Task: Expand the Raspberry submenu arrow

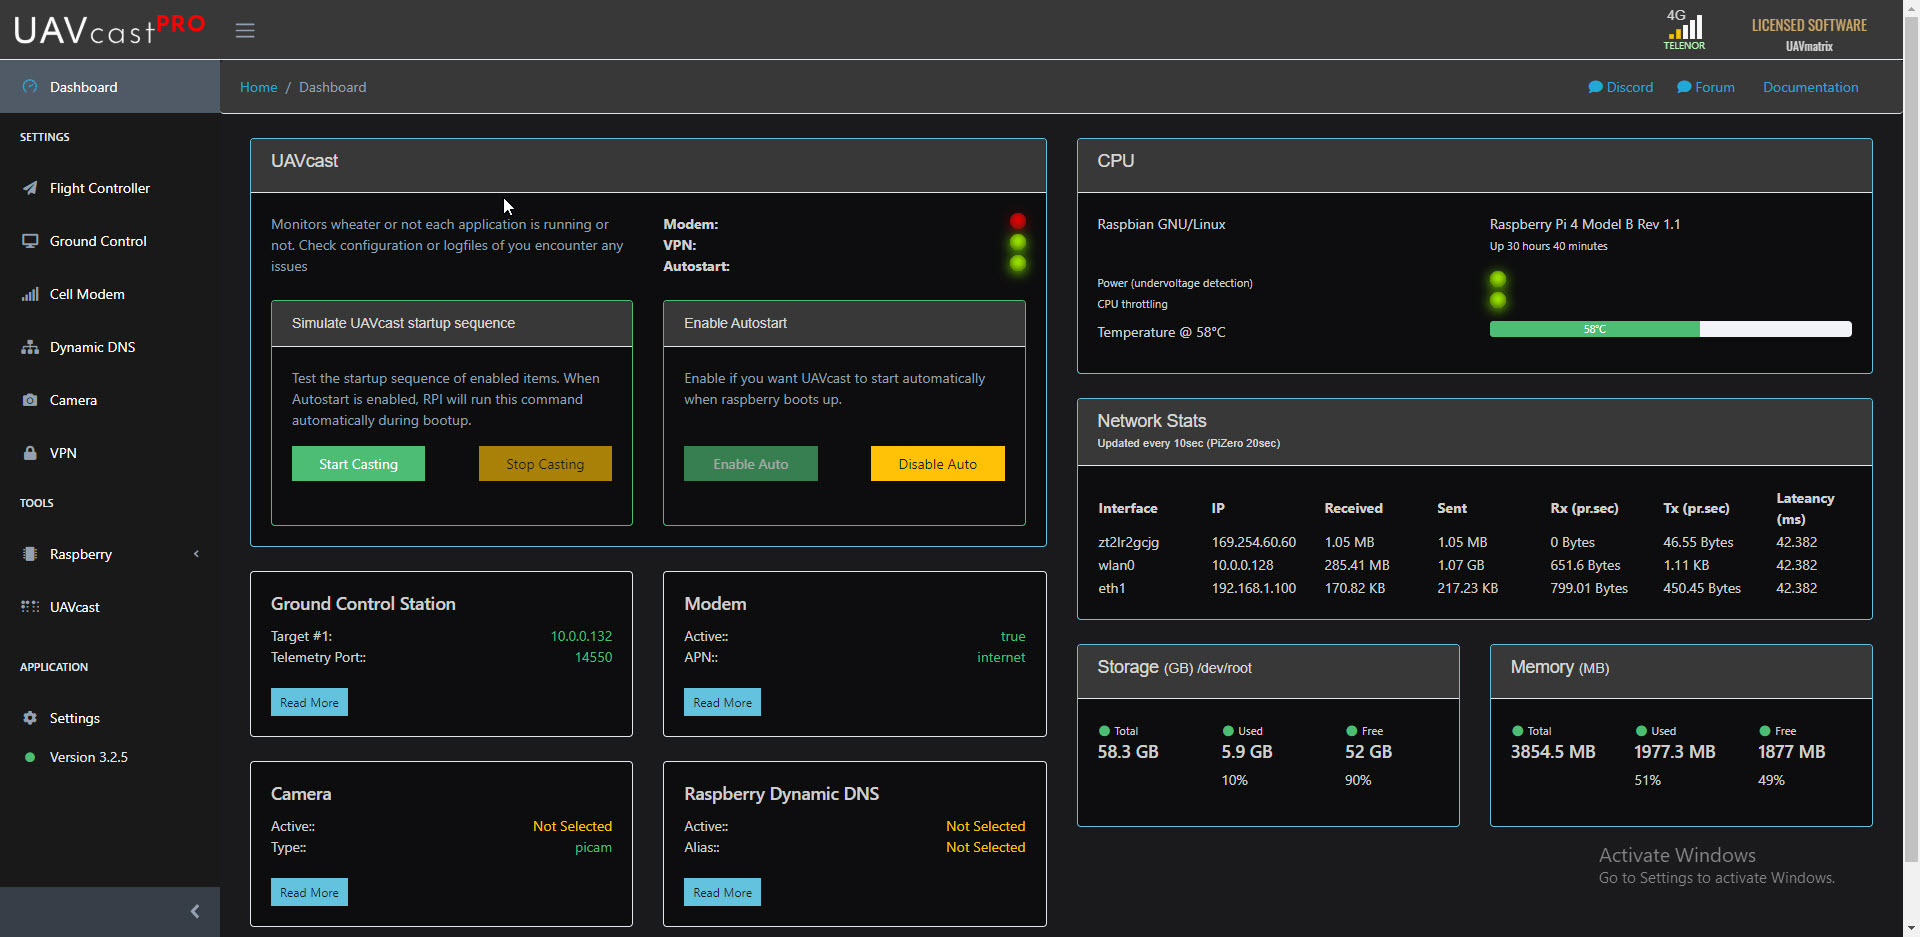Action: coord(196,554)
